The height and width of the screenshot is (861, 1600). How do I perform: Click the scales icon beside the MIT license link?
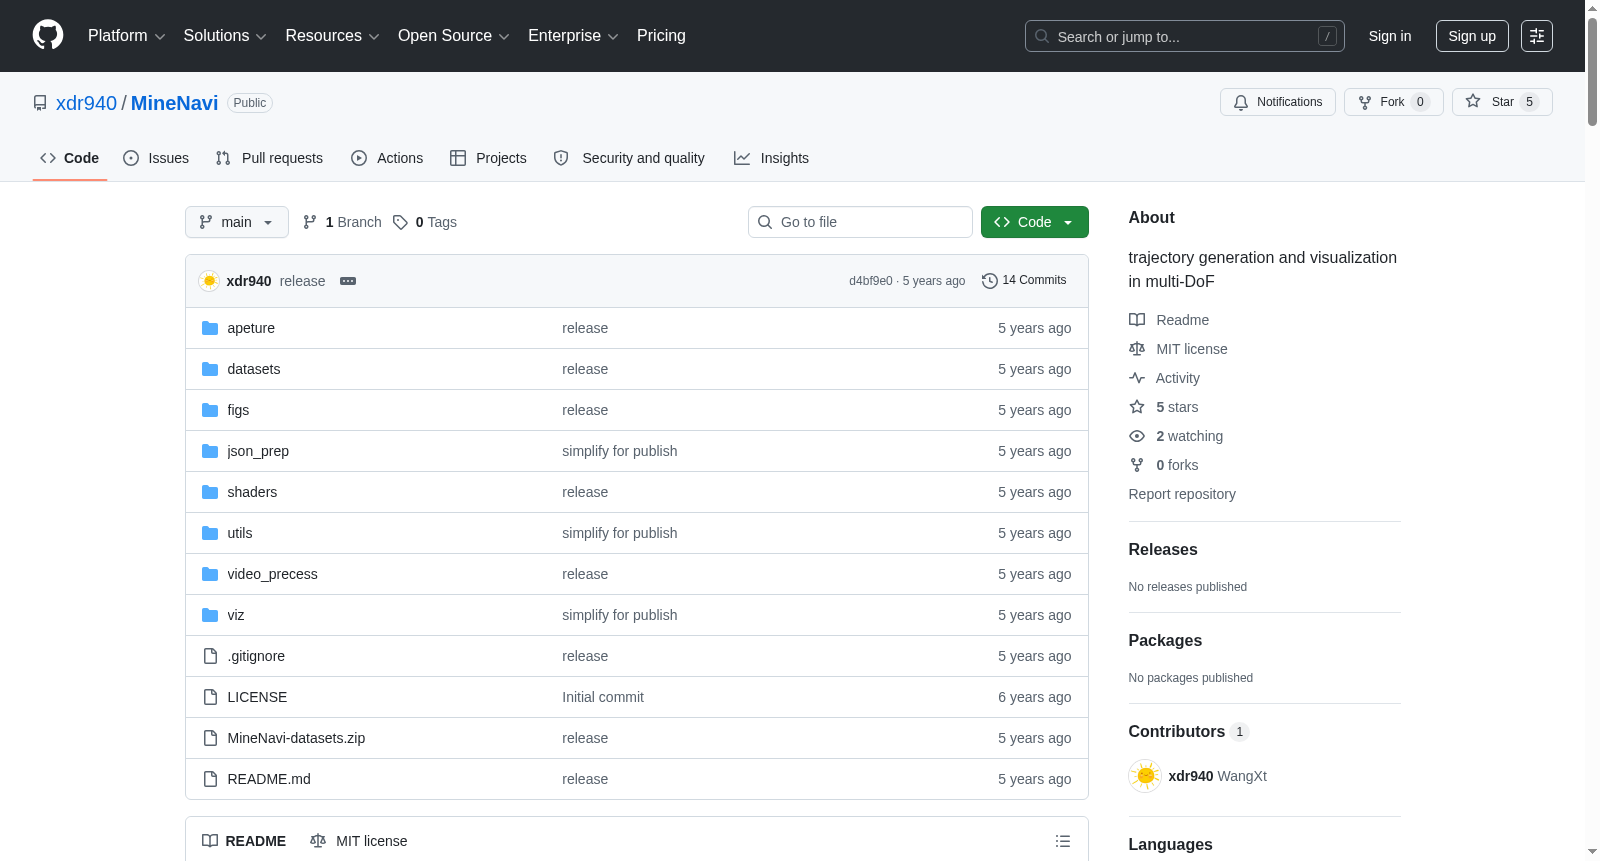[x=1137, y=349]
